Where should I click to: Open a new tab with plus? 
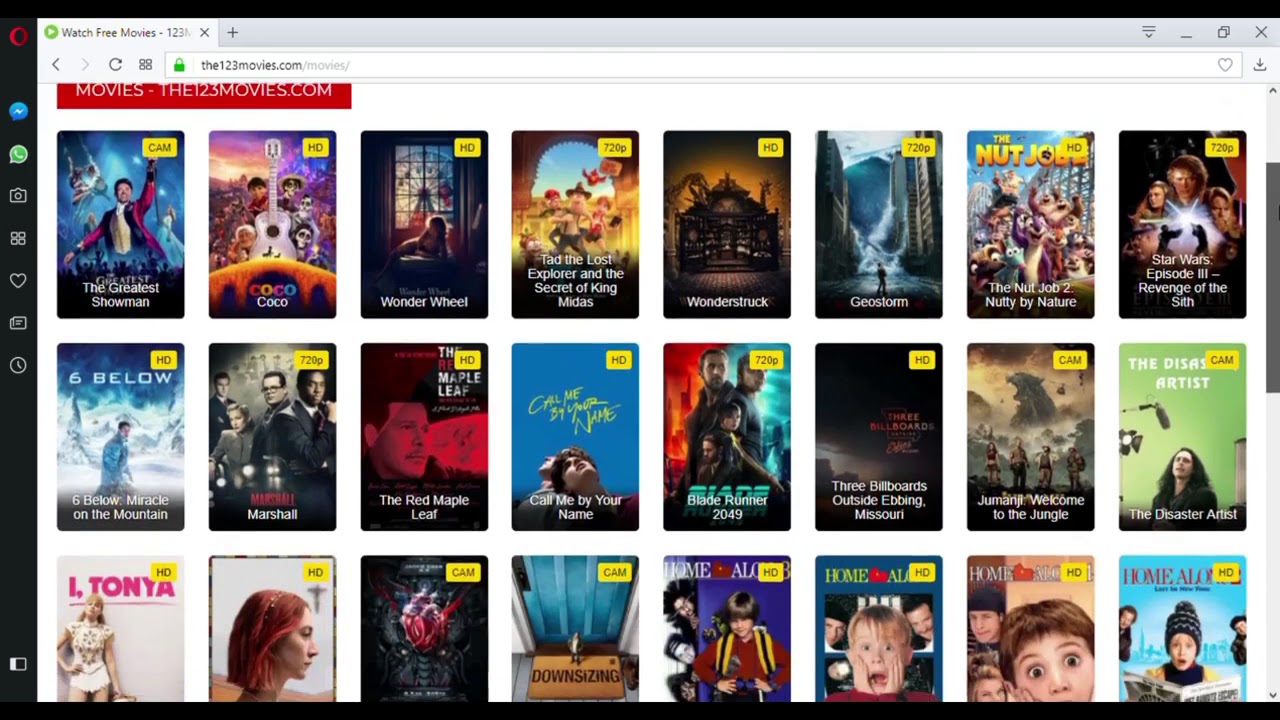tap(232, 33)
